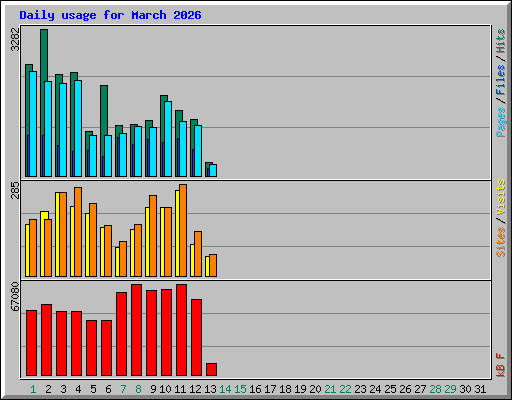The image size is (512, 400).
Task: Click green day label 29 on x-axis
Action: pyautogui.click(x=450, y=389)
